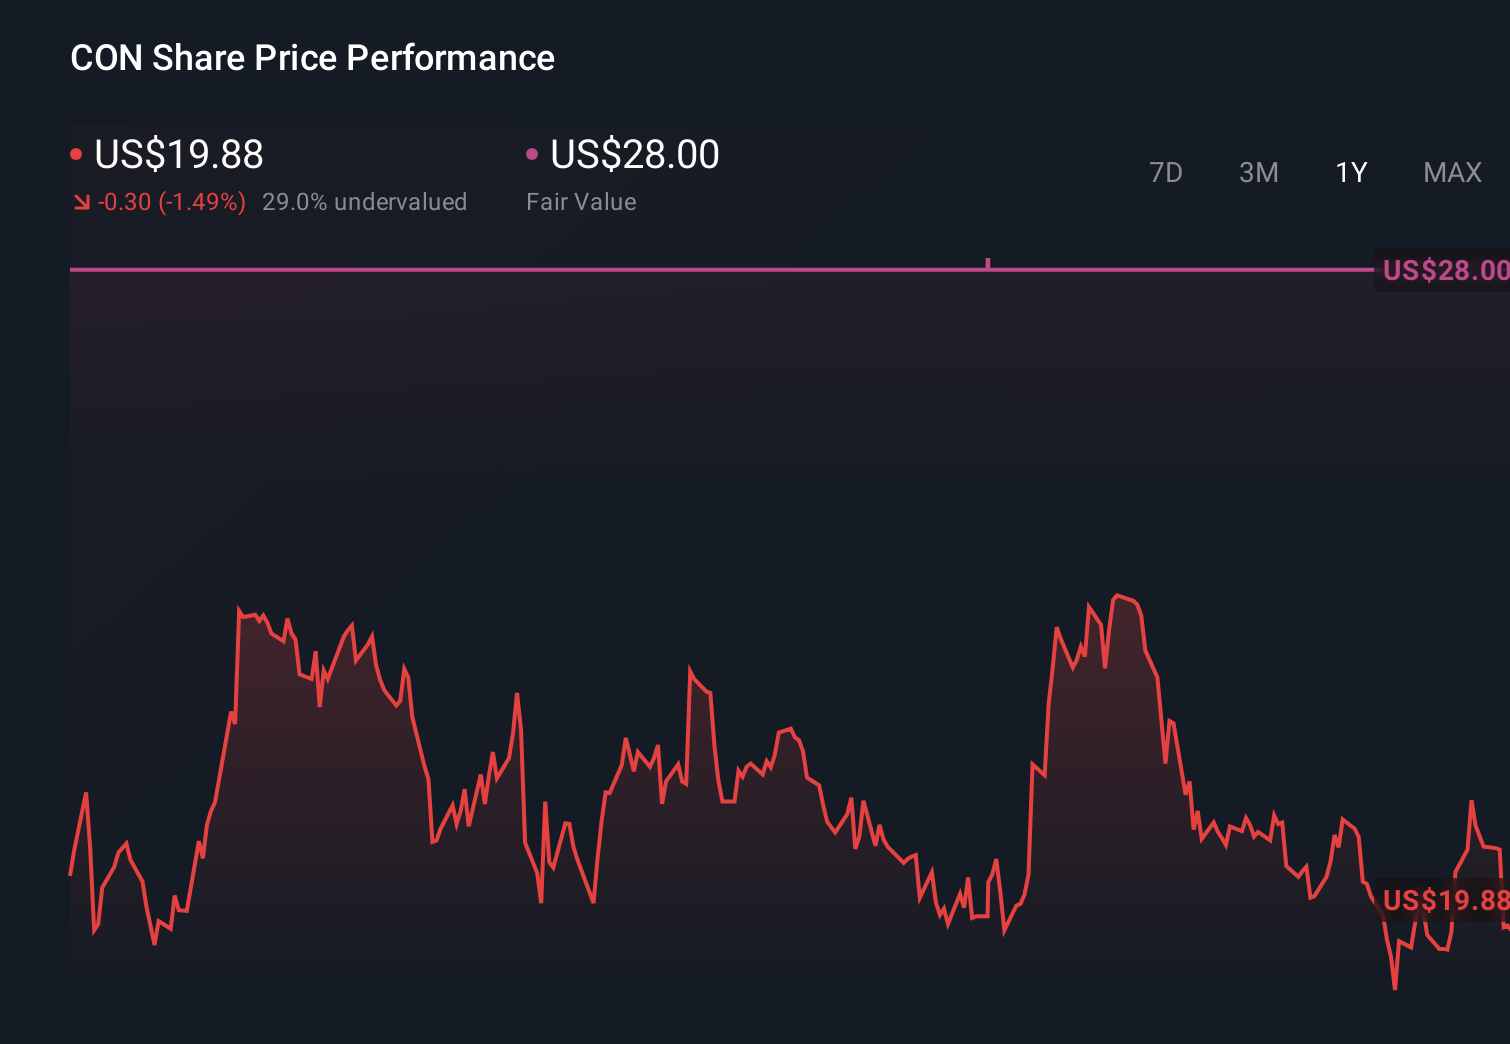
Task: Click the pink dot beside Fair Value price
Action: coord(533,154)
